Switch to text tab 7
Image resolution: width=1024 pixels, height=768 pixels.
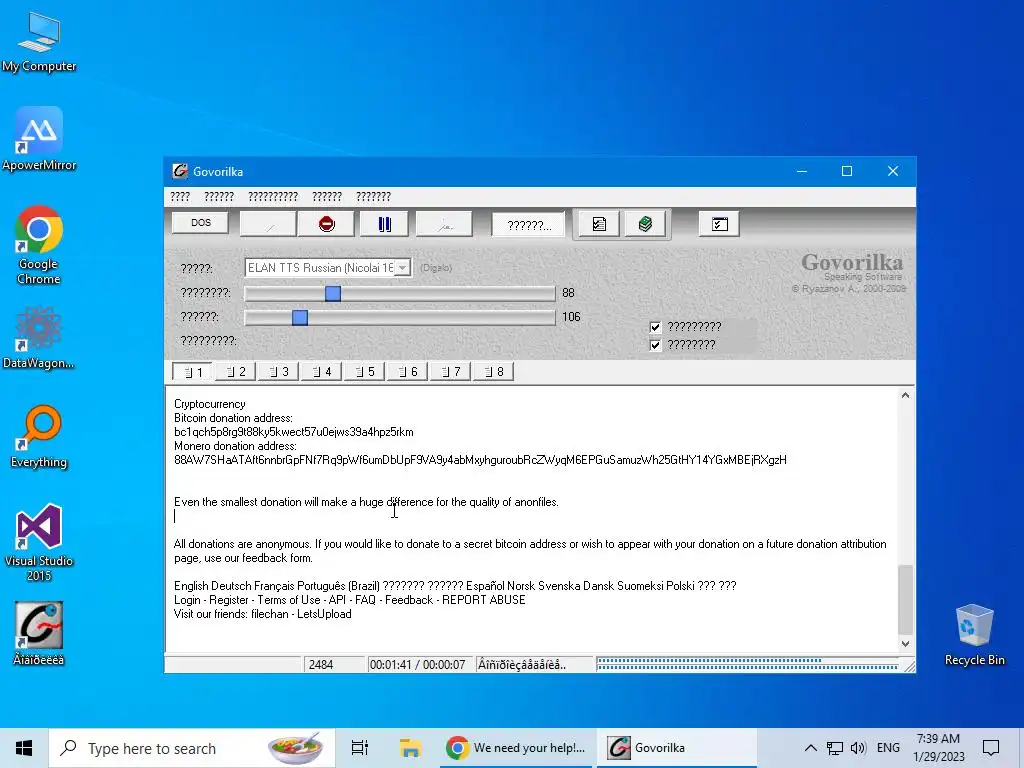click(451, 372)
